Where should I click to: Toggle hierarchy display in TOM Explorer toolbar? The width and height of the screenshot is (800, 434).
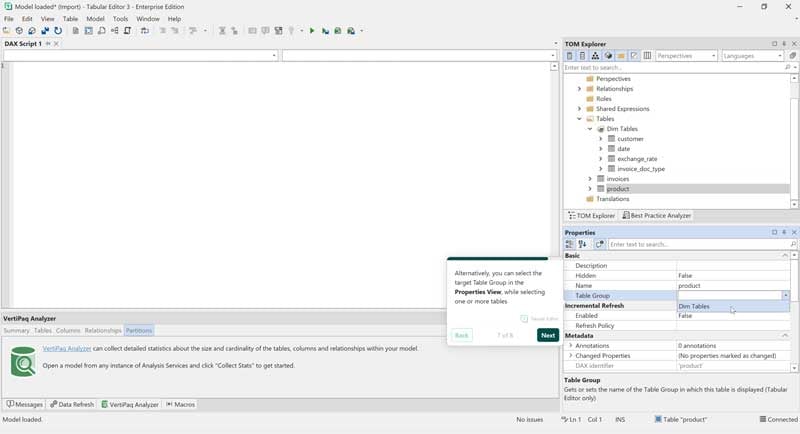(595, 56)
